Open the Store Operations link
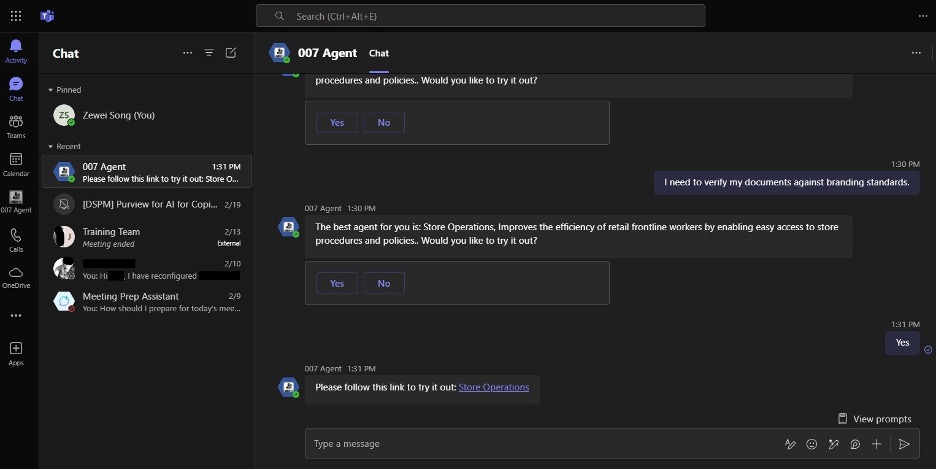 coord(494,387)
